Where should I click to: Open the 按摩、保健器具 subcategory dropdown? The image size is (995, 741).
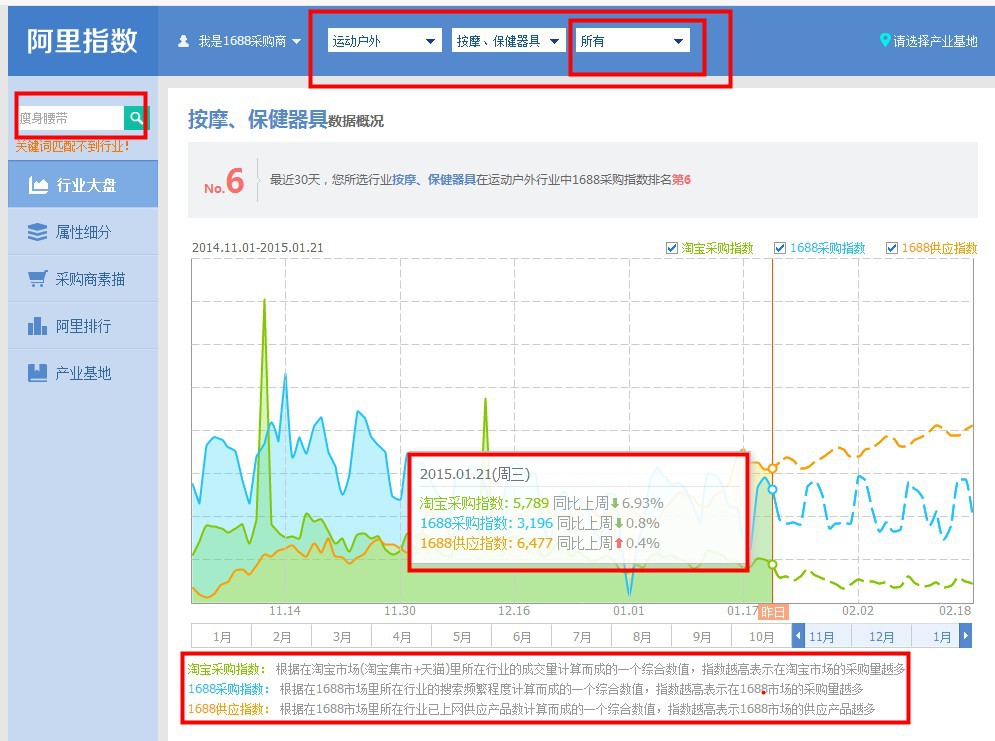pos(508,41)
